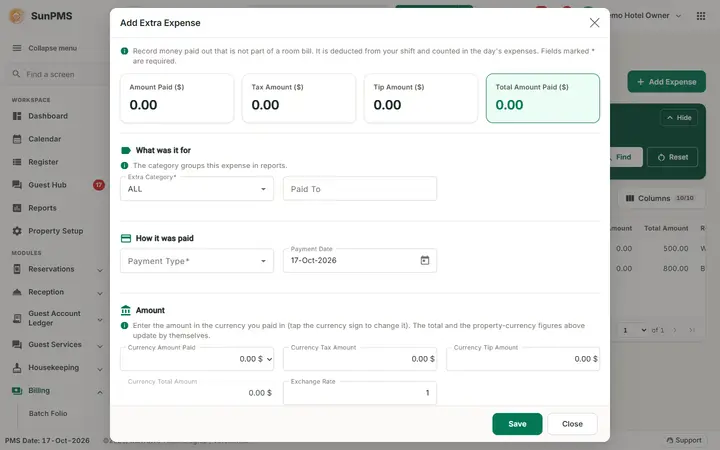Click the last page arrow in pagination
This screenshot has width=720, height=450.
(692, 330)
